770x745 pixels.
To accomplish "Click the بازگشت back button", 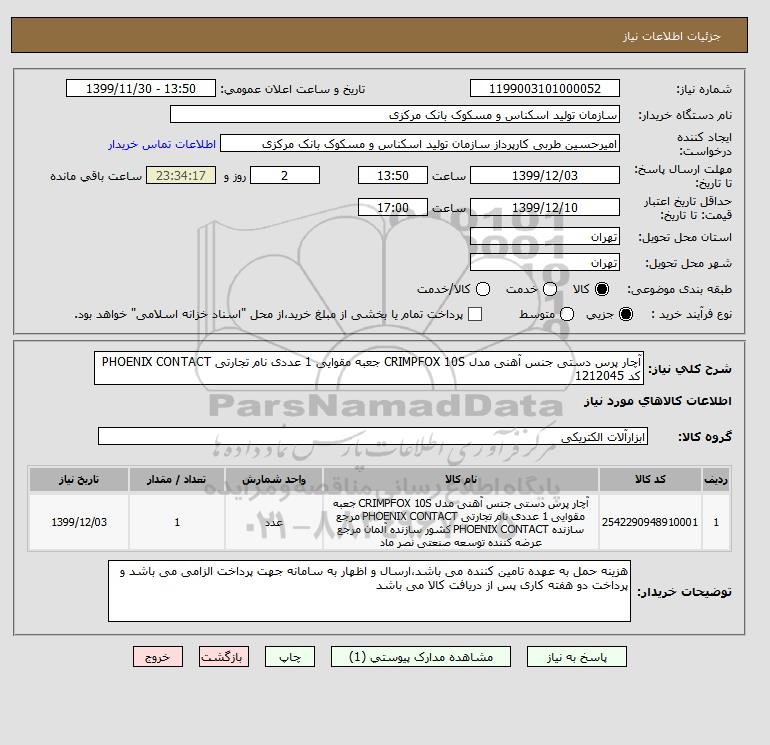I will [x=224, y=657].
